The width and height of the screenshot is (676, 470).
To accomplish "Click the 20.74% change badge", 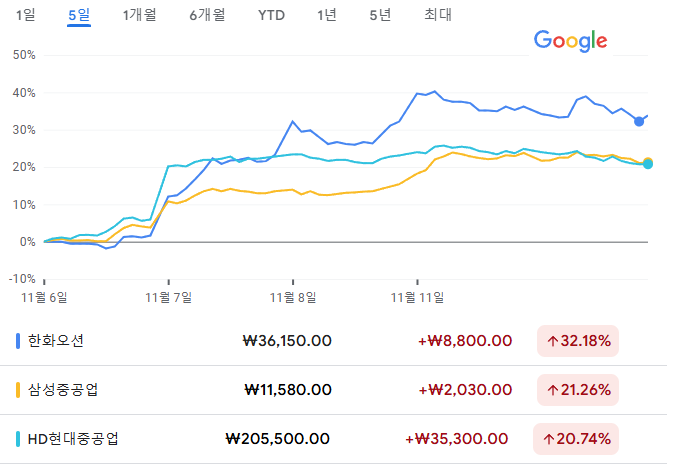I will (x=576, y=439).
